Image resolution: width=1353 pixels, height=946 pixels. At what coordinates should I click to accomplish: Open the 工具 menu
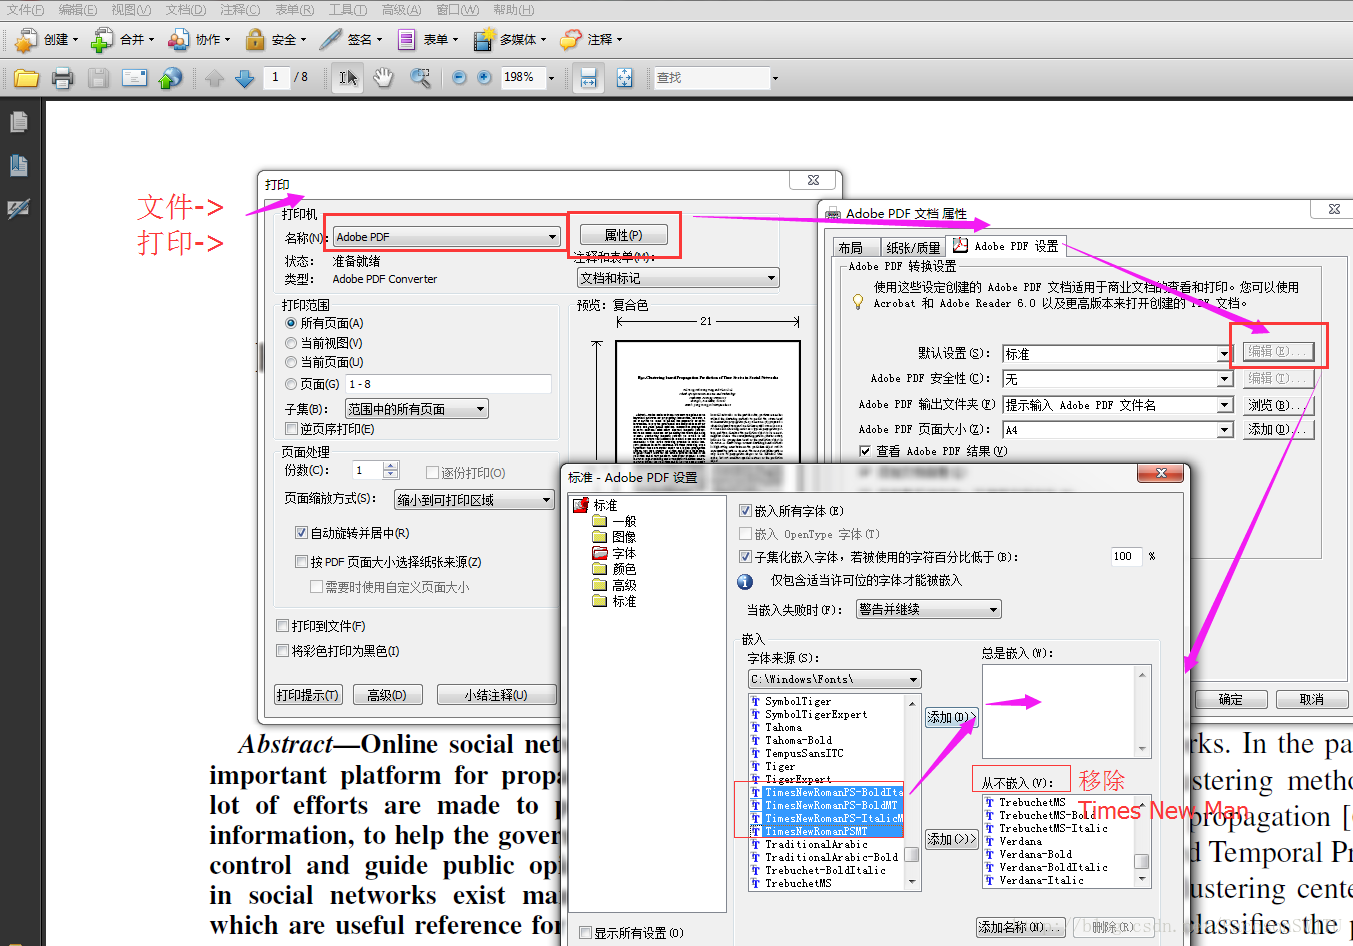click(347, 10)
